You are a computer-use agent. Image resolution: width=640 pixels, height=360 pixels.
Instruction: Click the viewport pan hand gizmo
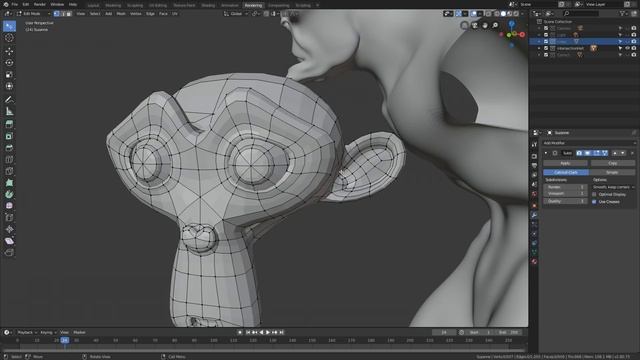point(485,25)
